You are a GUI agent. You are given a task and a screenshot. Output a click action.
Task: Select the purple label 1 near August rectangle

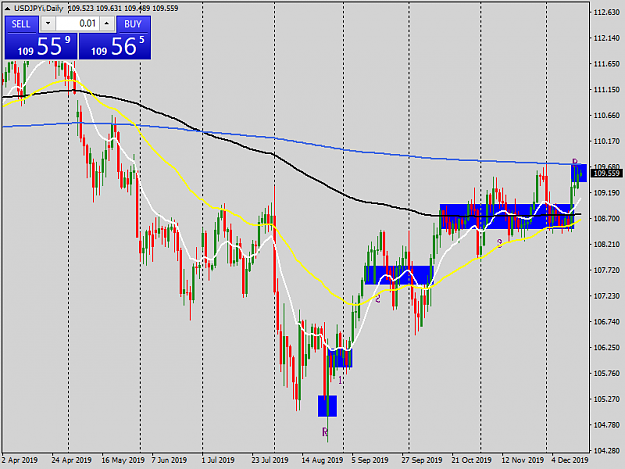pyautogui.click(x=340, y=381)
